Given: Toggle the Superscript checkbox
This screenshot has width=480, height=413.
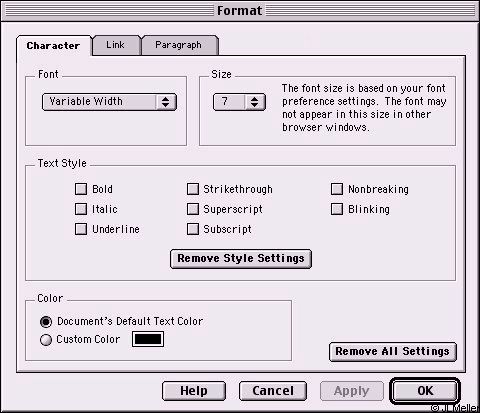Looking at the screenshot, I should click(193, 209).
